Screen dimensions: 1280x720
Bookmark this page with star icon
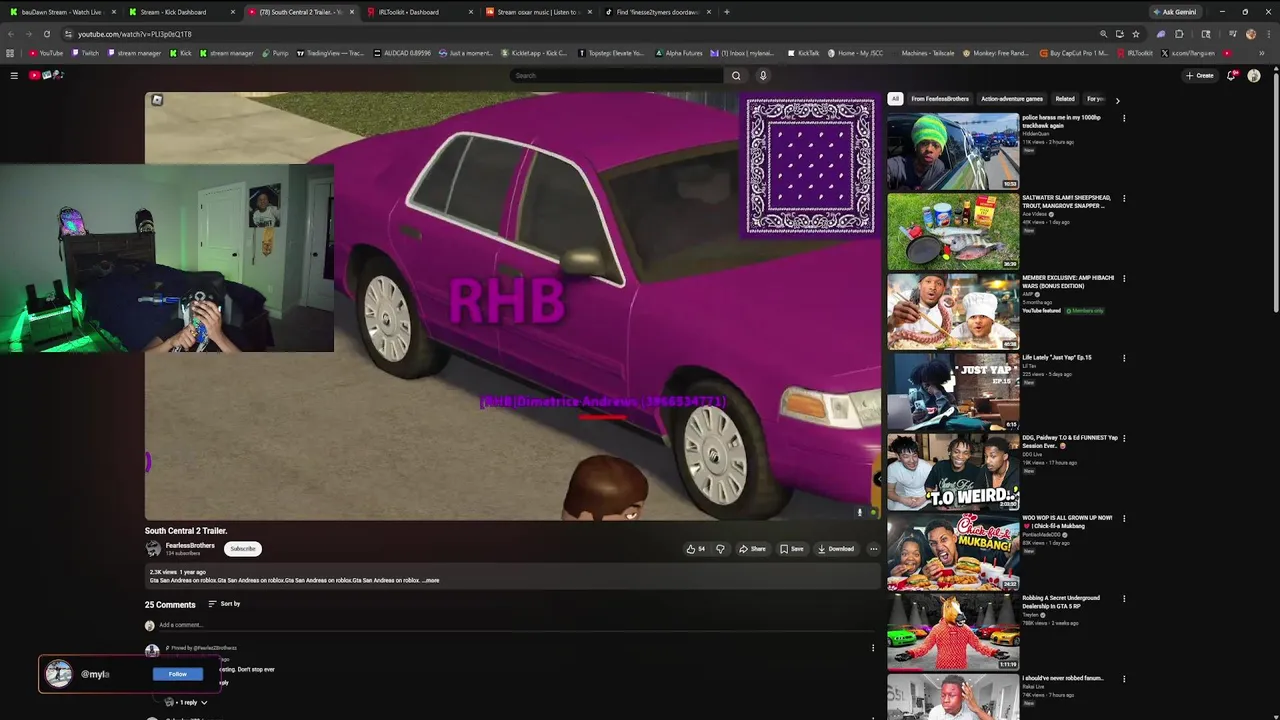point(1136,34)
